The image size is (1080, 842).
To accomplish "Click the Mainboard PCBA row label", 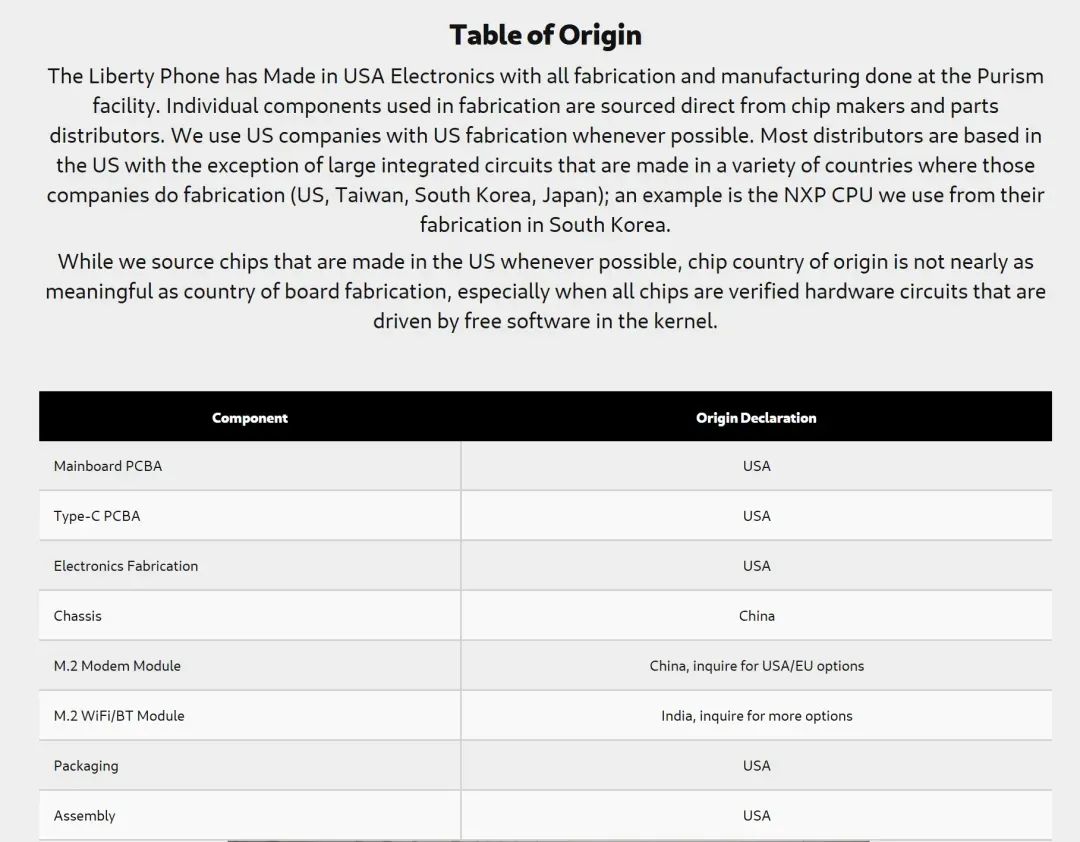I will [108, 466].
